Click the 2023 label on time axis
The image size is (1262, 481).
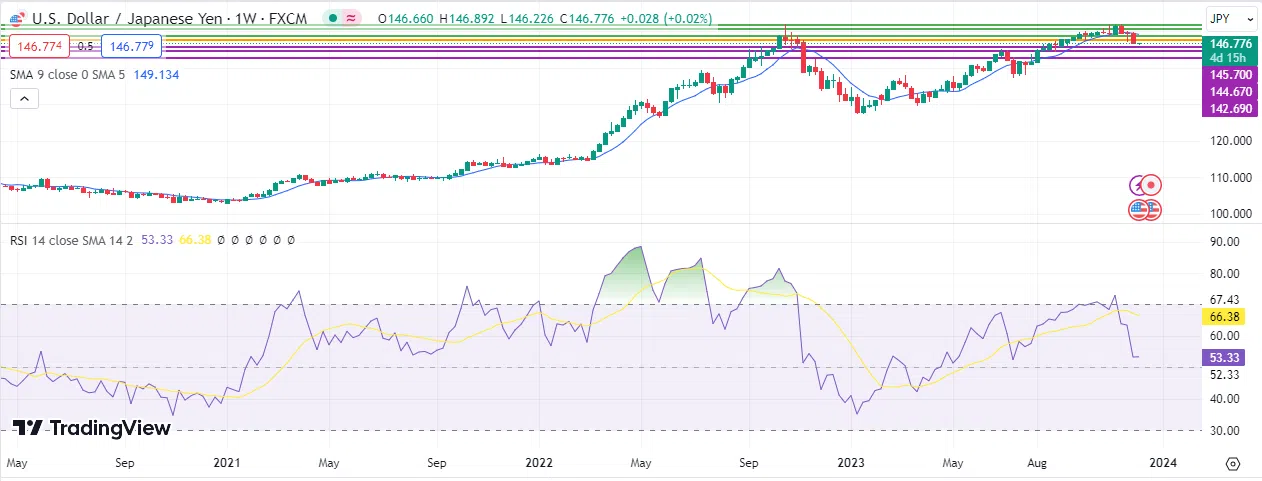(x=851, y=463)
